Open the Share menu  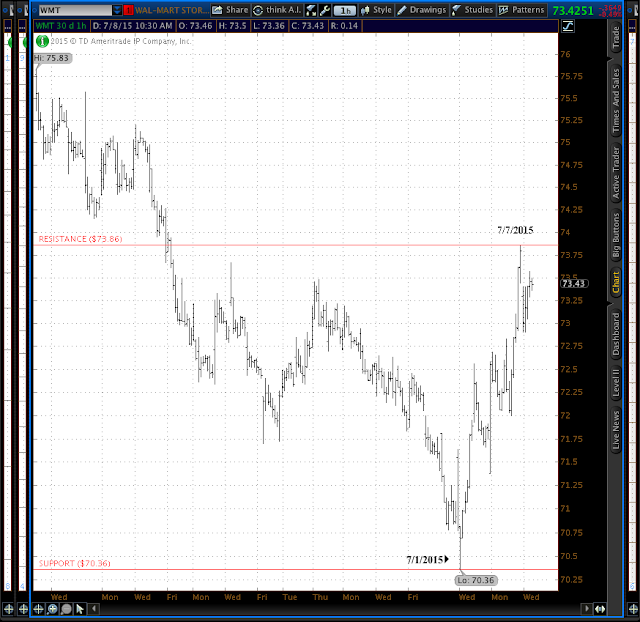[230, 10]
